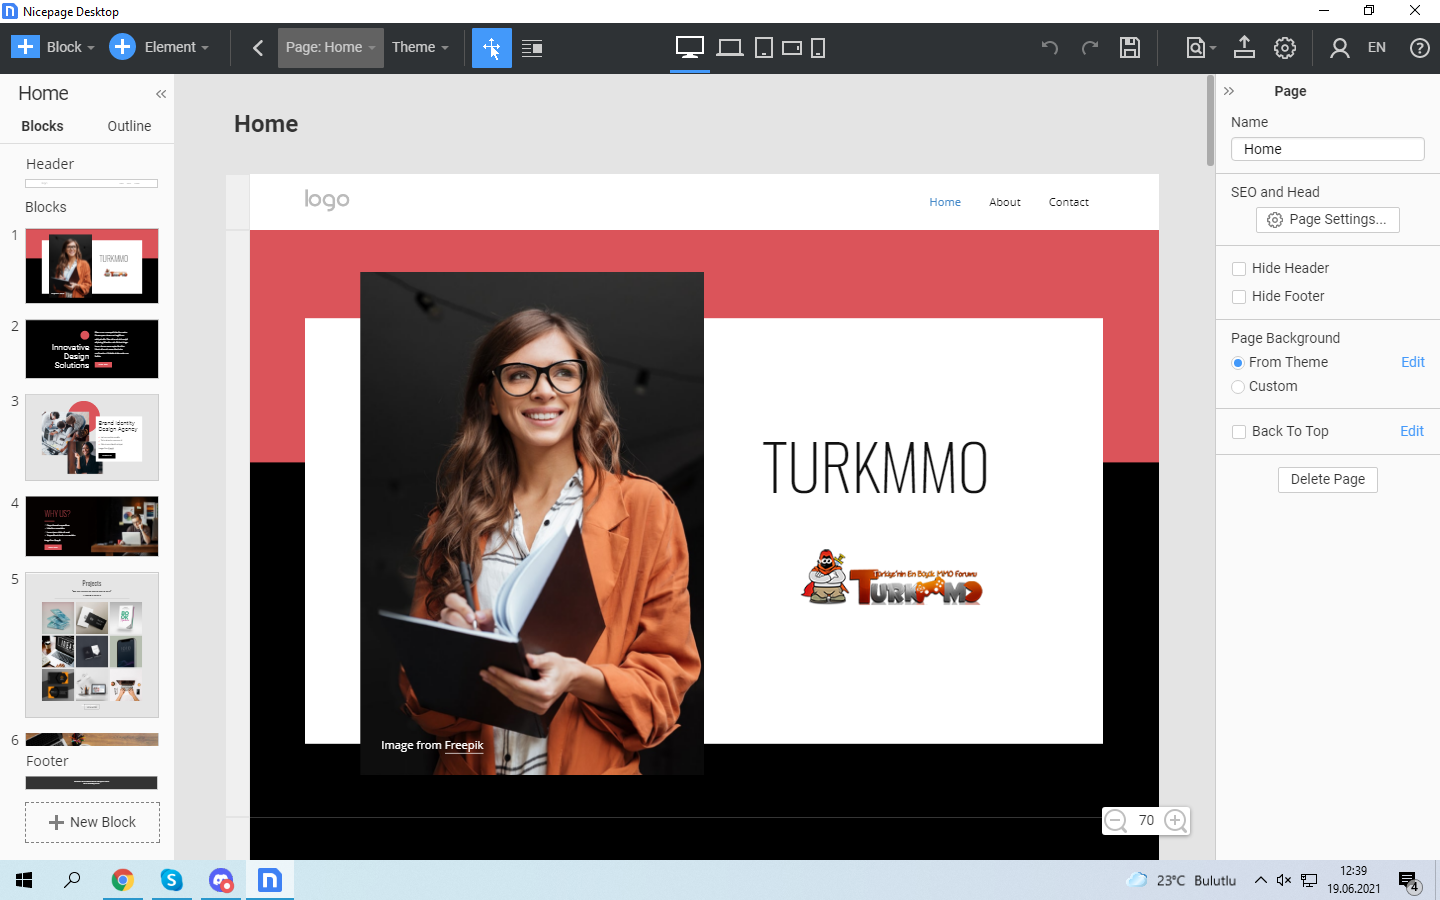
Task: Switch to laptop preview mode
Action: point(730,47)
